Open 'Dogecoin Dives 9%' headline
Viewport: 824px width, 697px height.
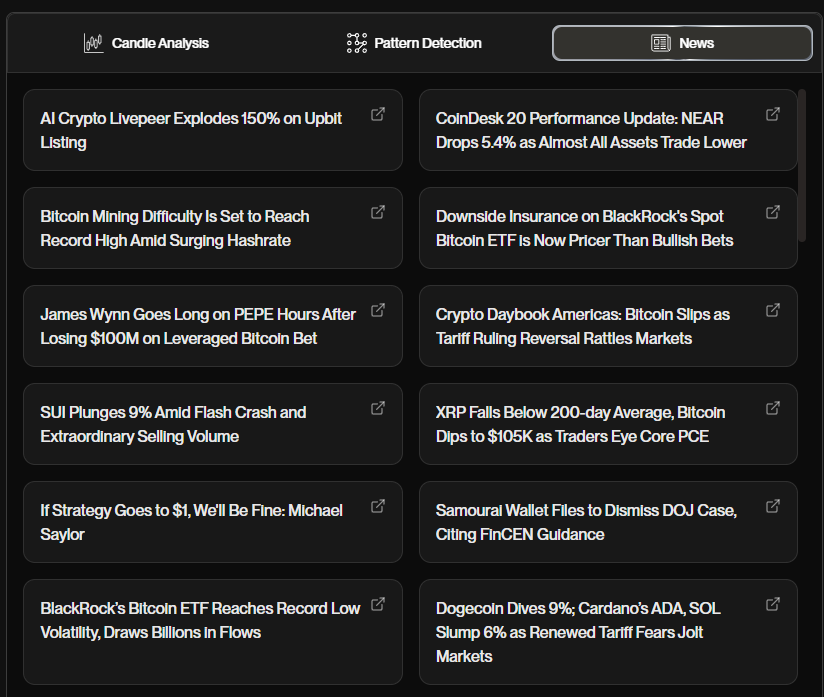pos(578,632)
